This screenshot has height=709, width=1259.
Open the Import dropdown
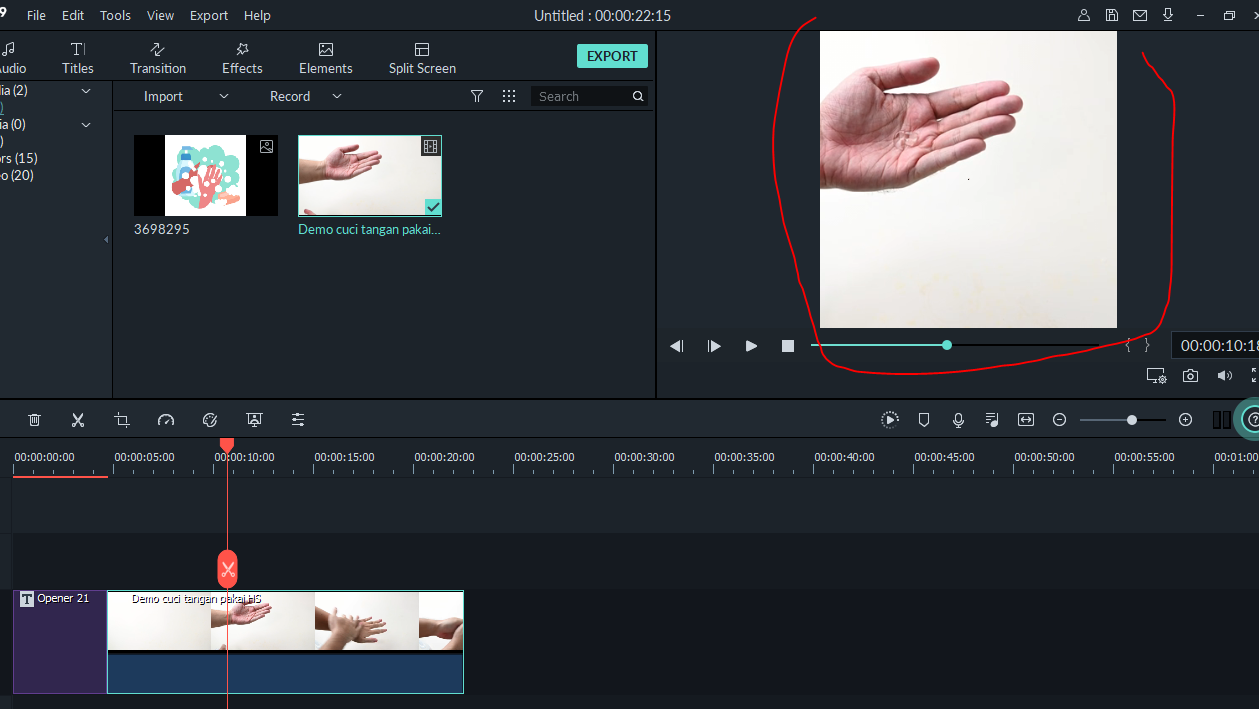pyautogui.click(x=186, y=96)
